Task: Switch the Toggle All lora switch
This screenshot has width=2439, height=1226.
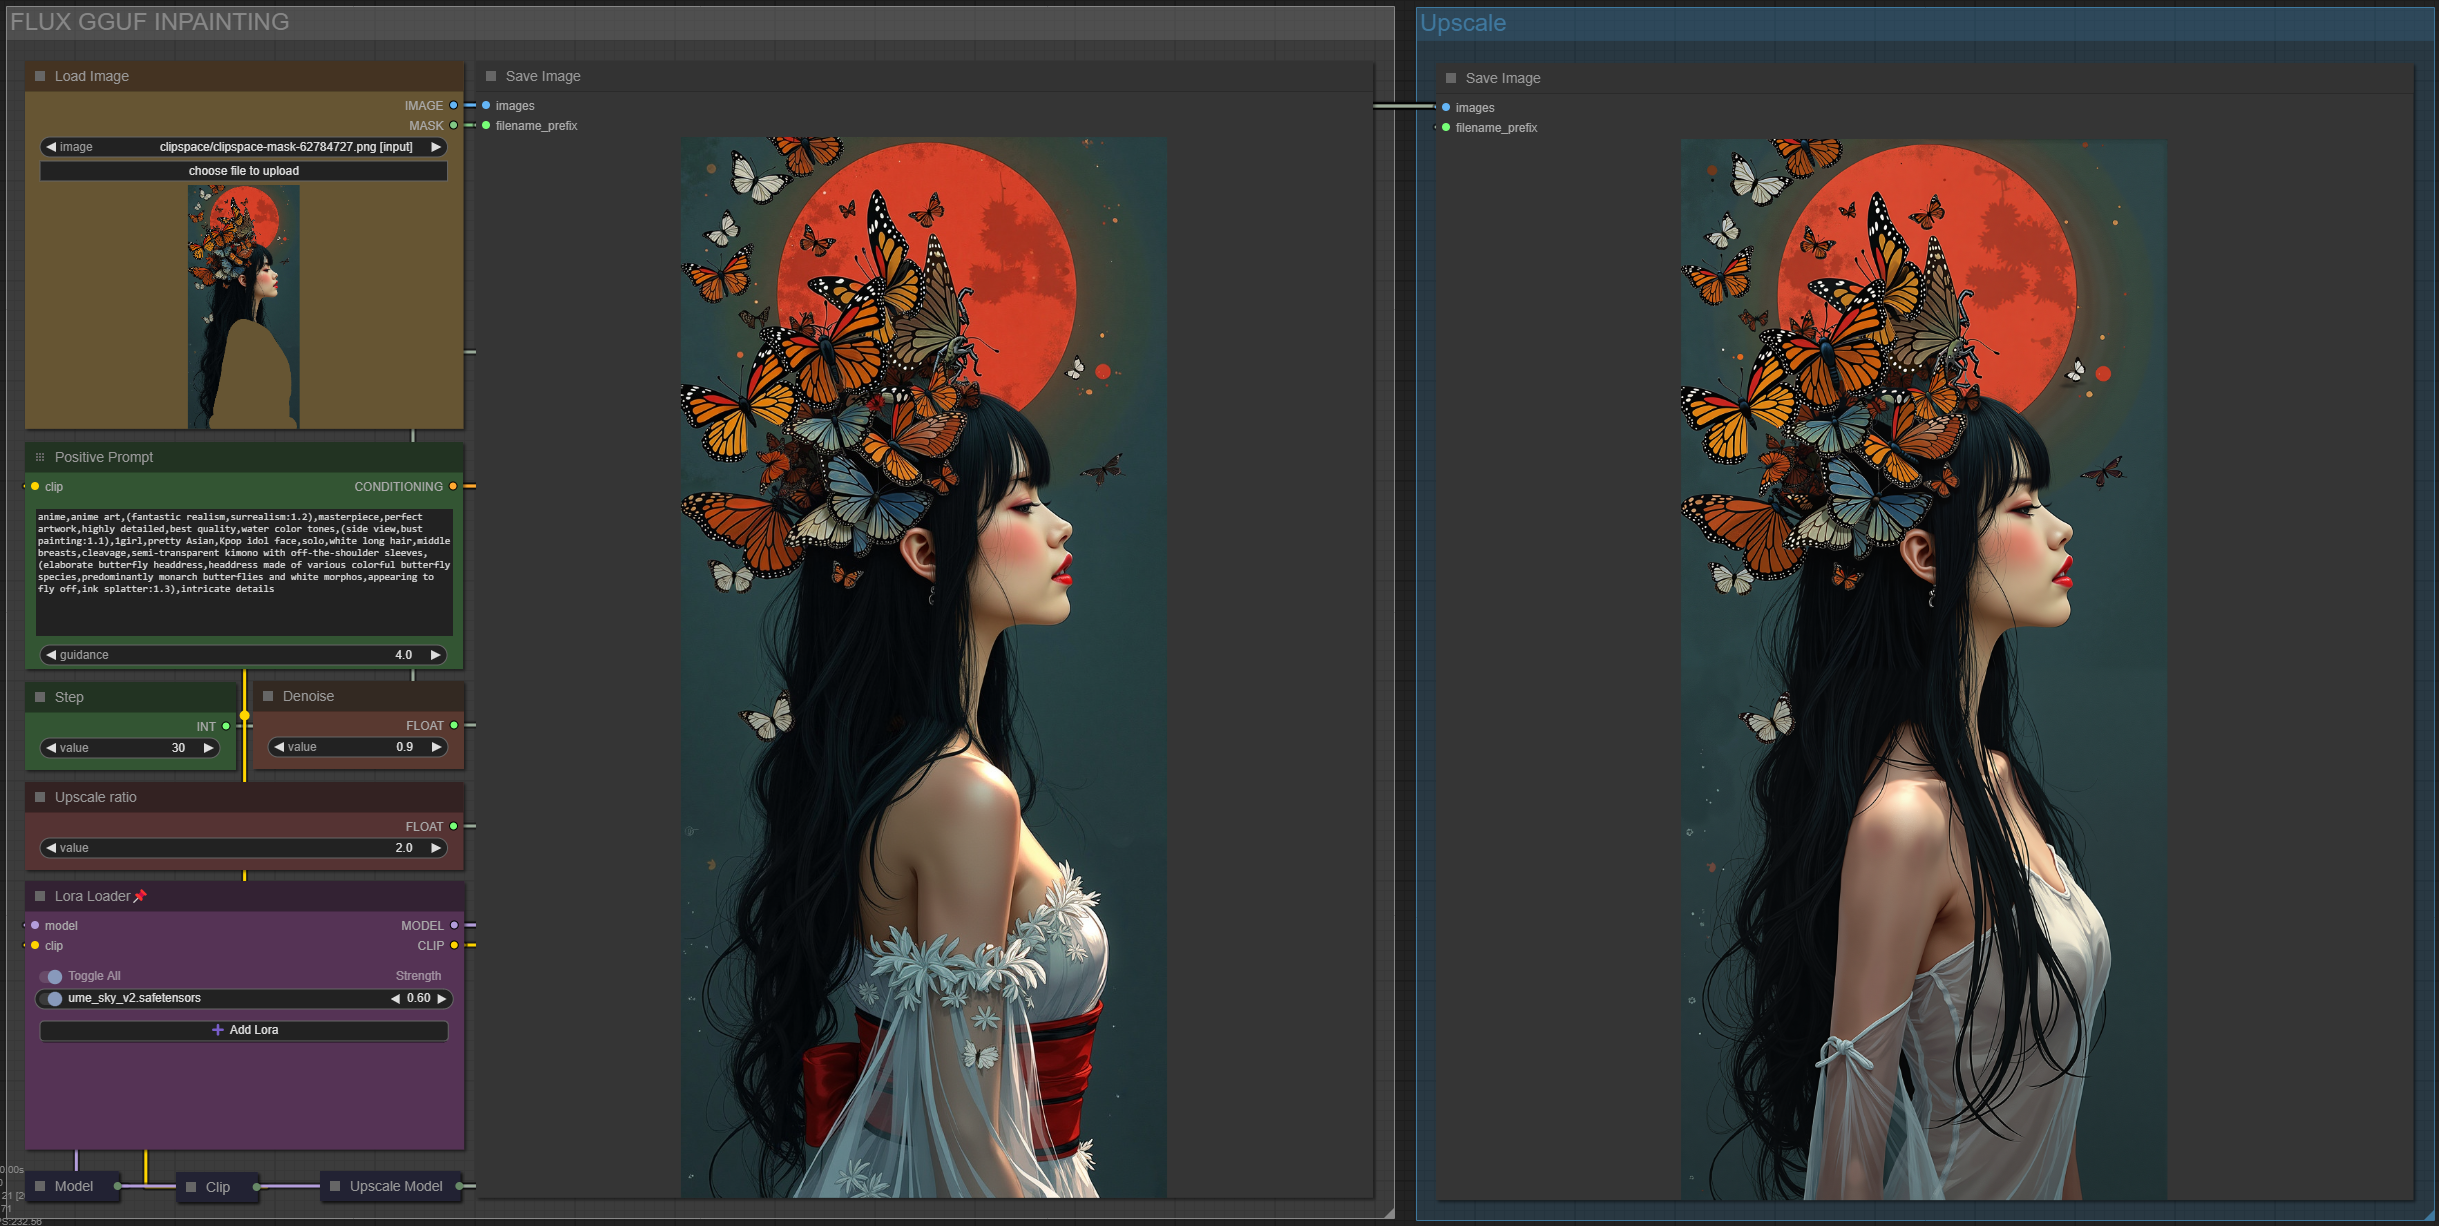Action: [x=52, y=976]
